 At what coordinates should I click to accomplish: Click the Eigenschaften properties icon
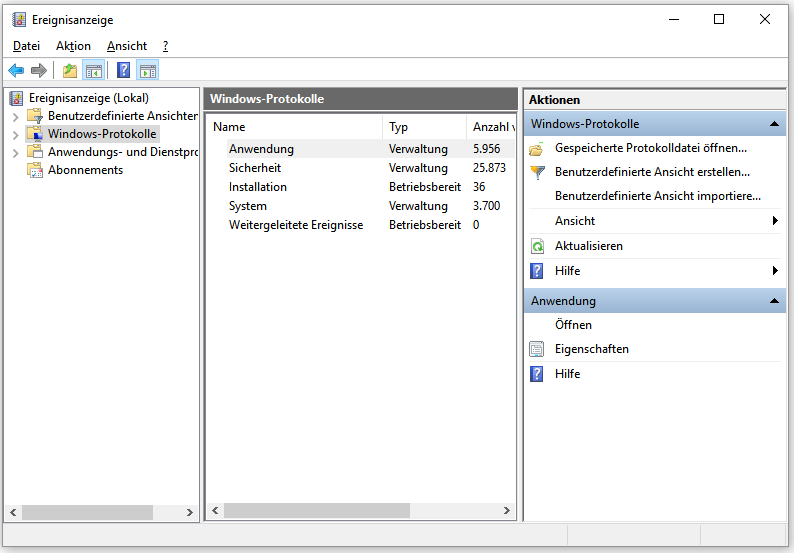(536, 349)
